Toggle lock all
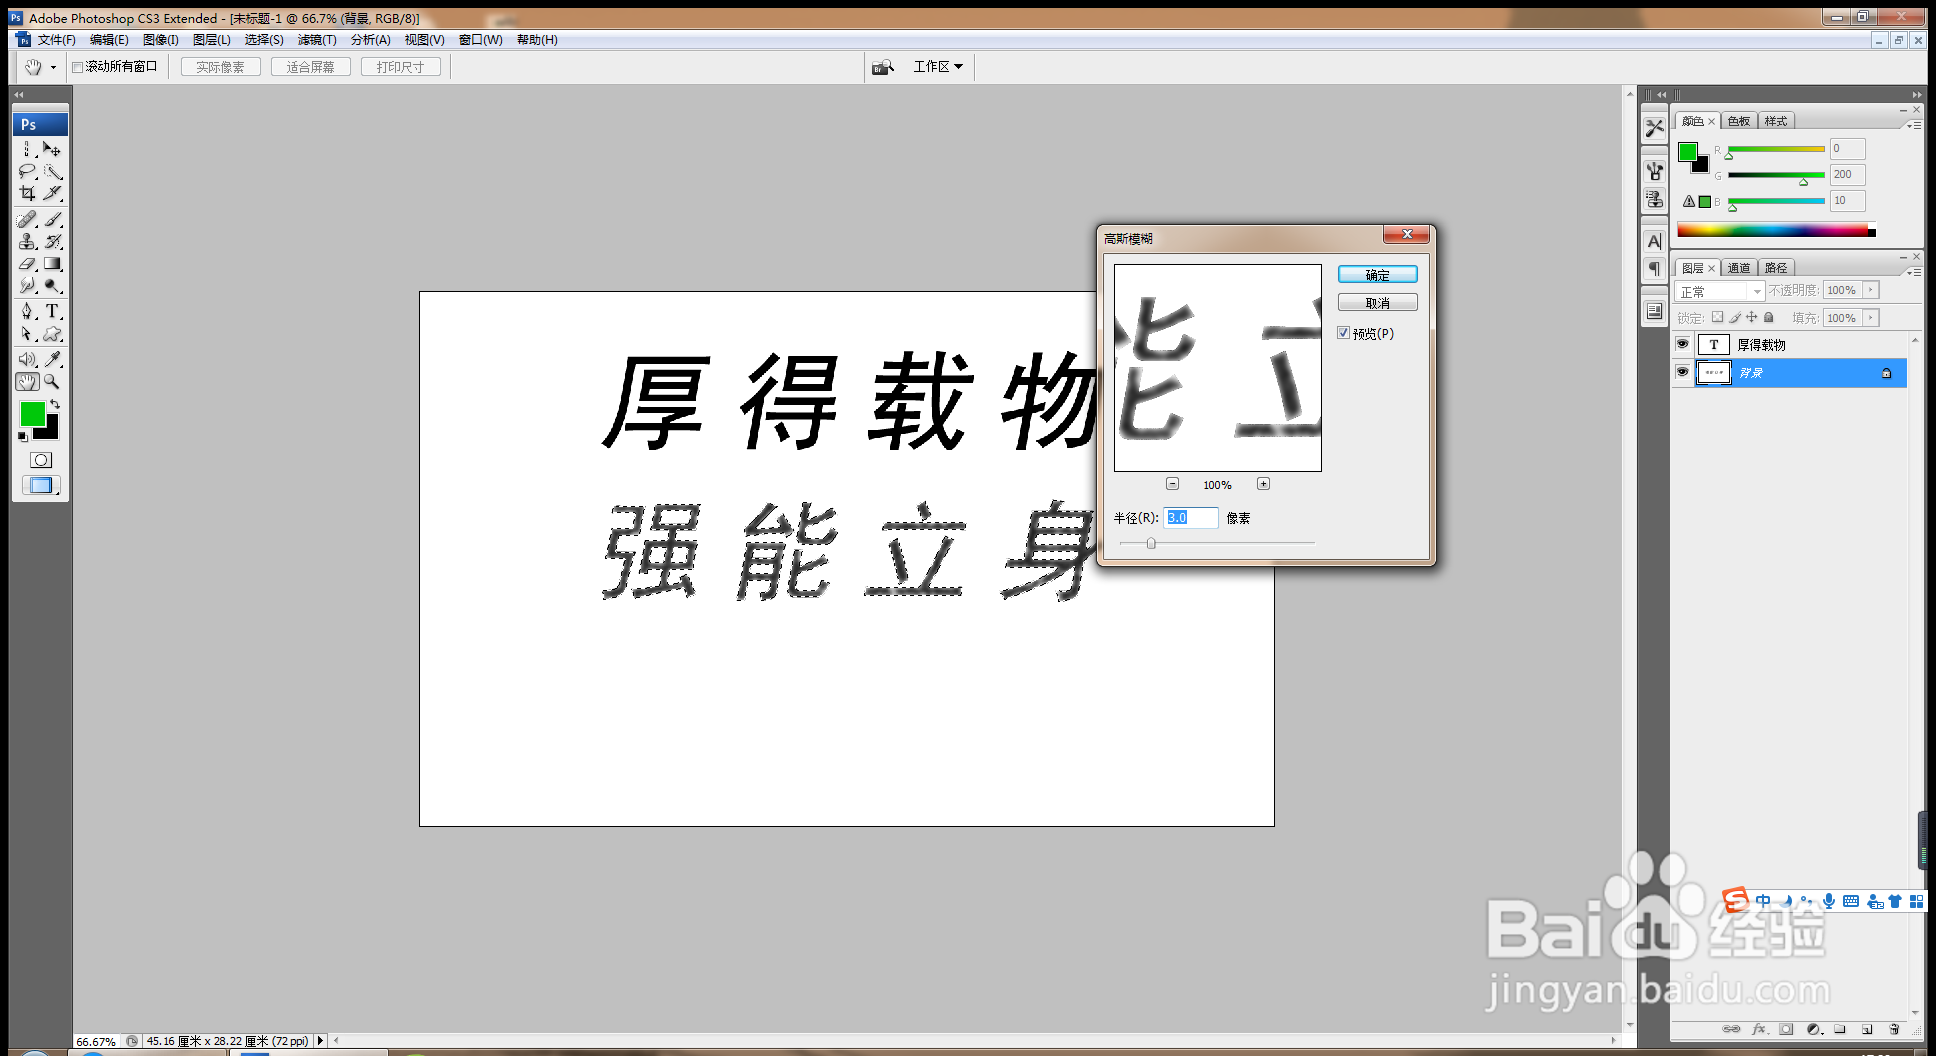Image resolution: width=1936 pixels, height=1056 pixels. click(x=1769, y=317)
